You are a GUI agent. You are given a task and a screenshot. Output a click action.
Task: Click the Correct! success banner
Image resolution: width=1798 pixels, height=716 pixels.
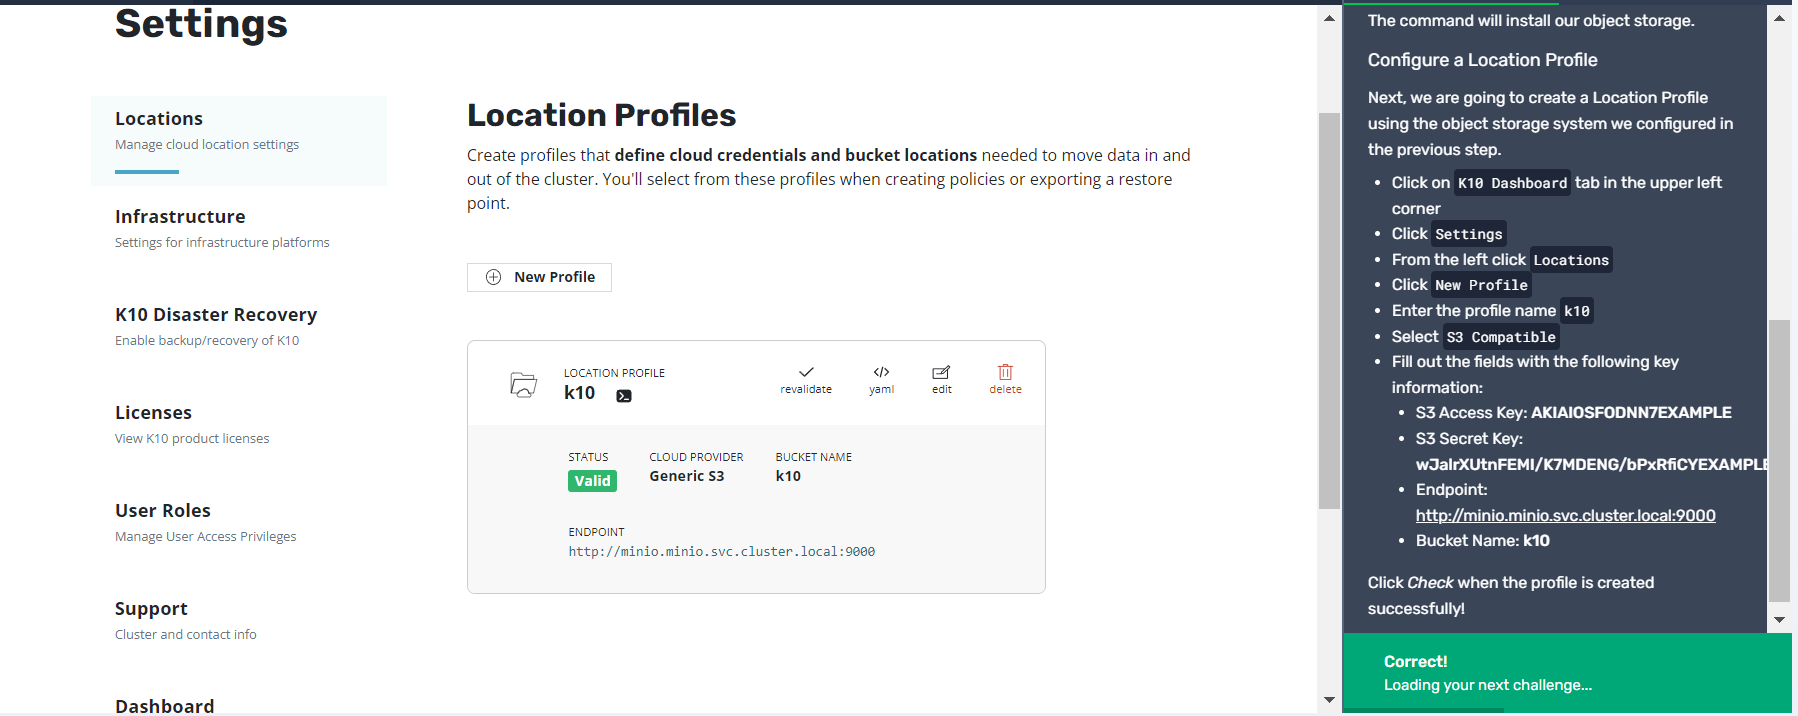tap(1566, 673)
